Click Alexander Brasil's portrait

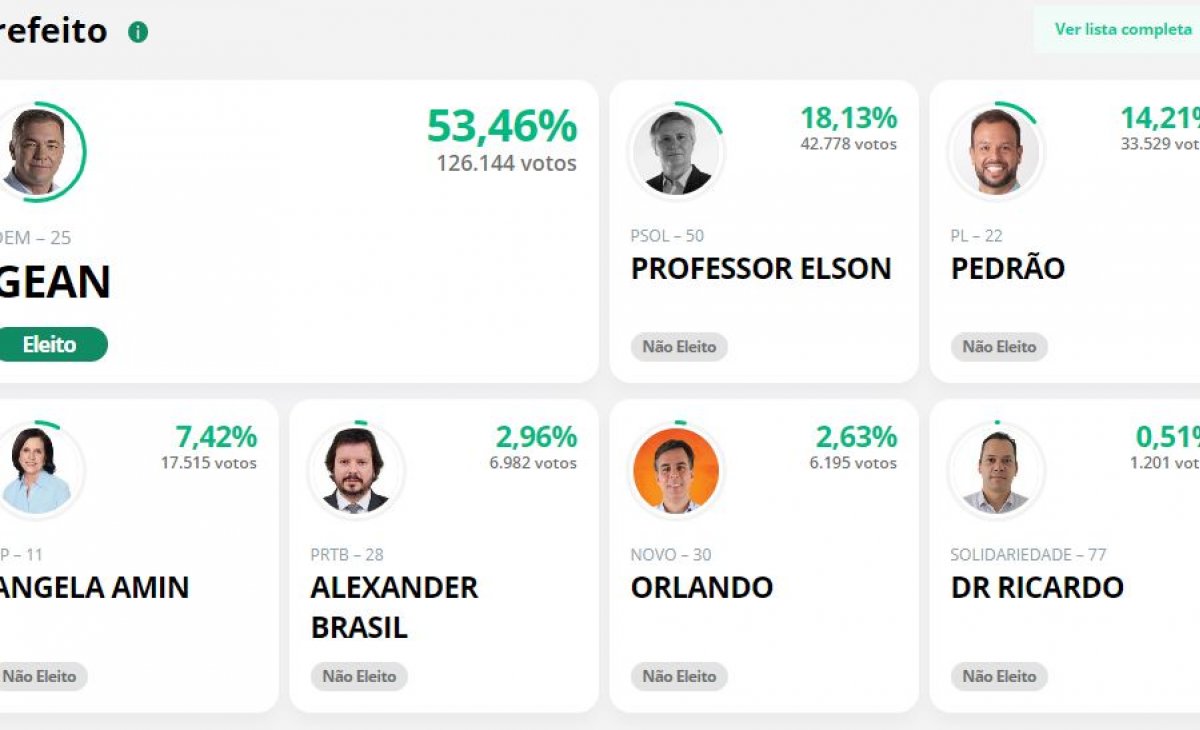356,470
